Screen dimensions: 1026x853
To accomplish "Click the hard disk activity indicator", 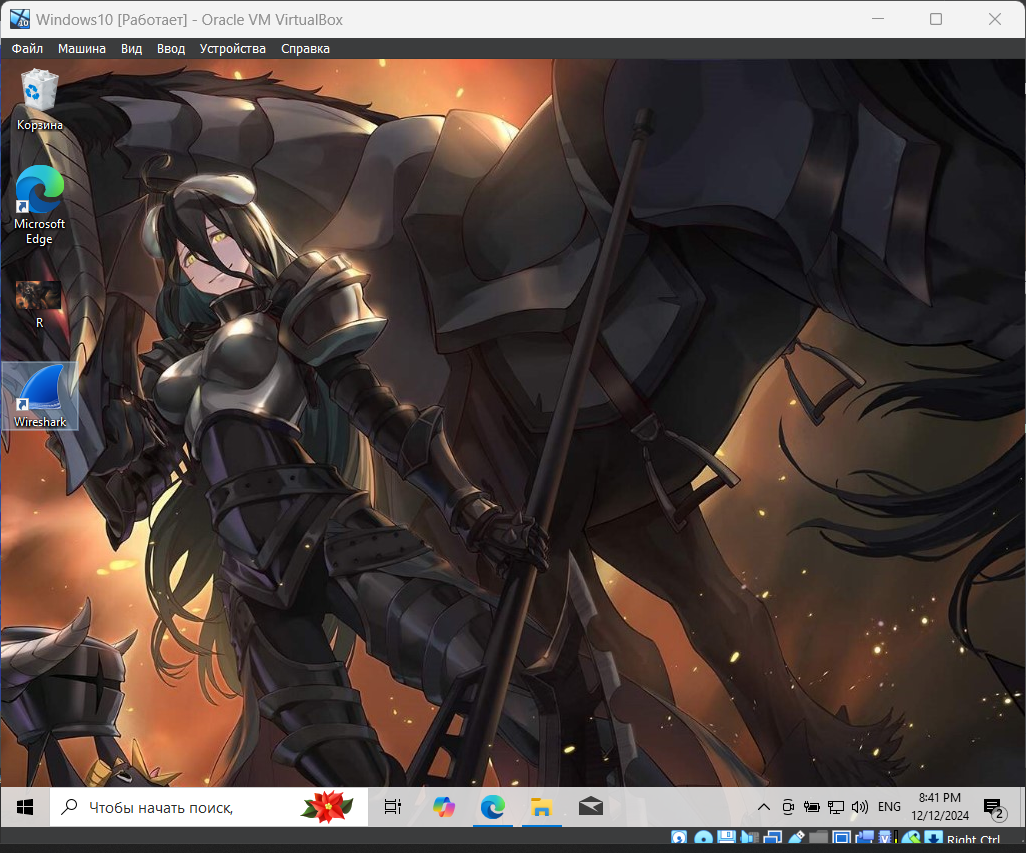I will coord(679,838).
